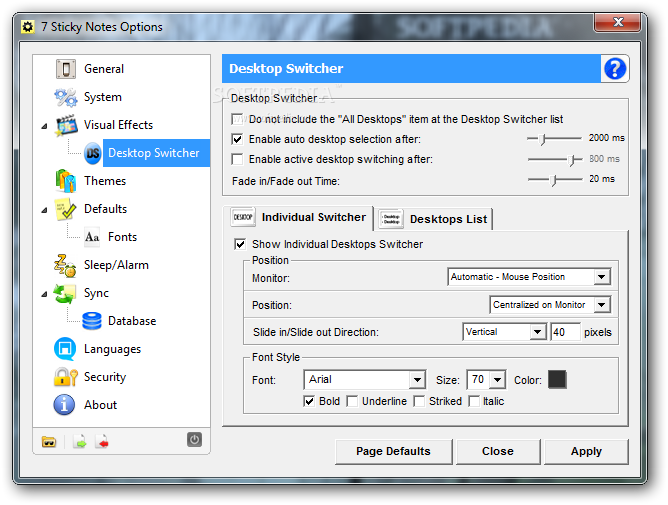668x505 pixels.
Task: Click the DS Desktop Switcher icon
Action: 92,153
